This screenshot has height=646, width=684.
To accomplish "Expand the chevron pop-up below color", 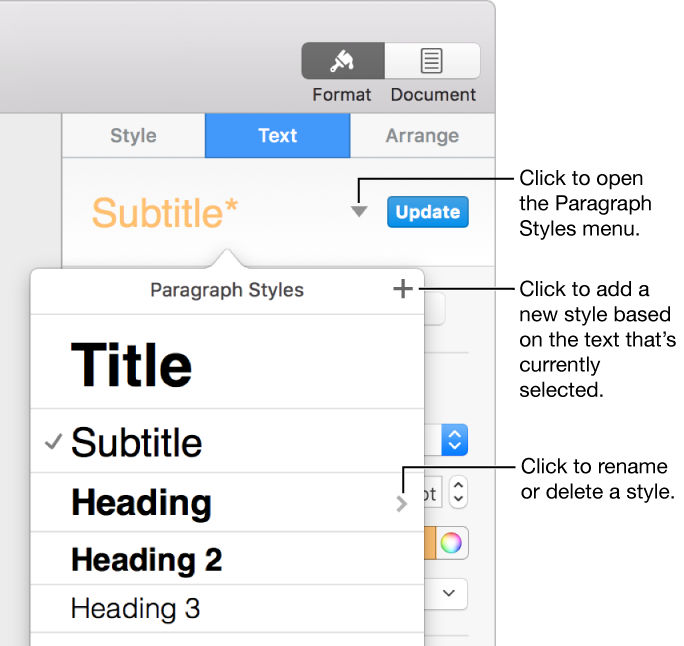I will [448, 594].
